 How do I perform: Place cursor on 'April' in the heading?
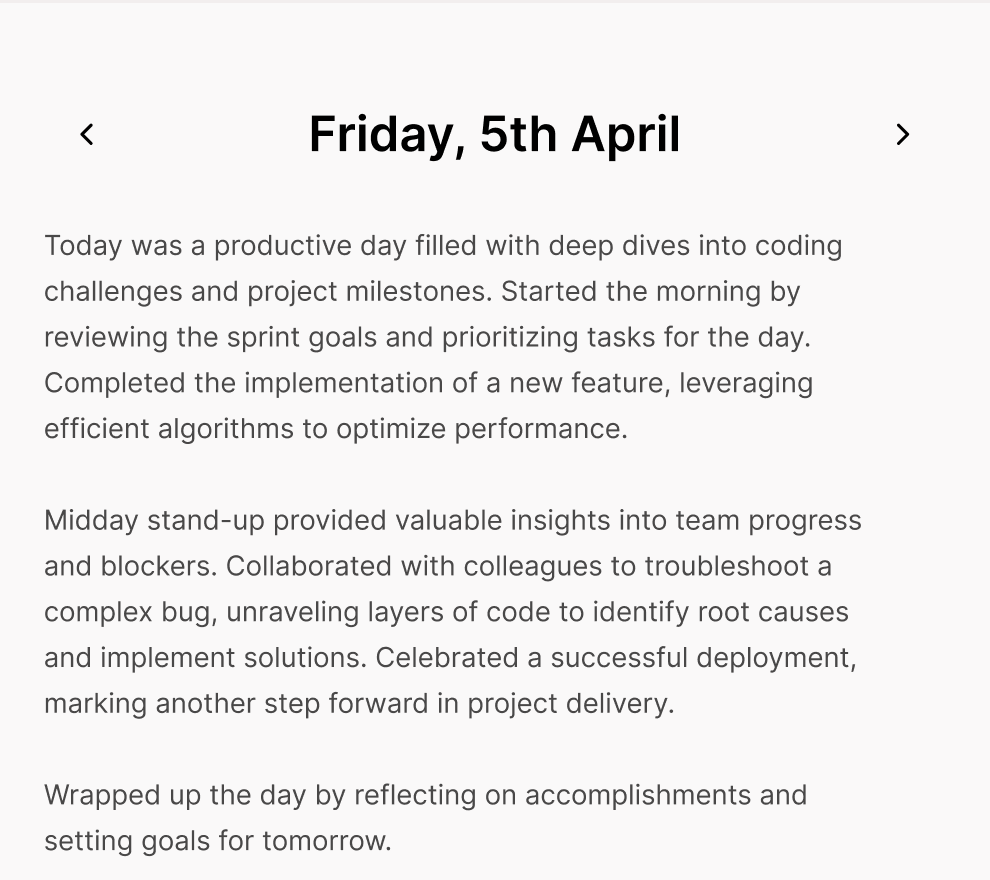pos(626,134)
